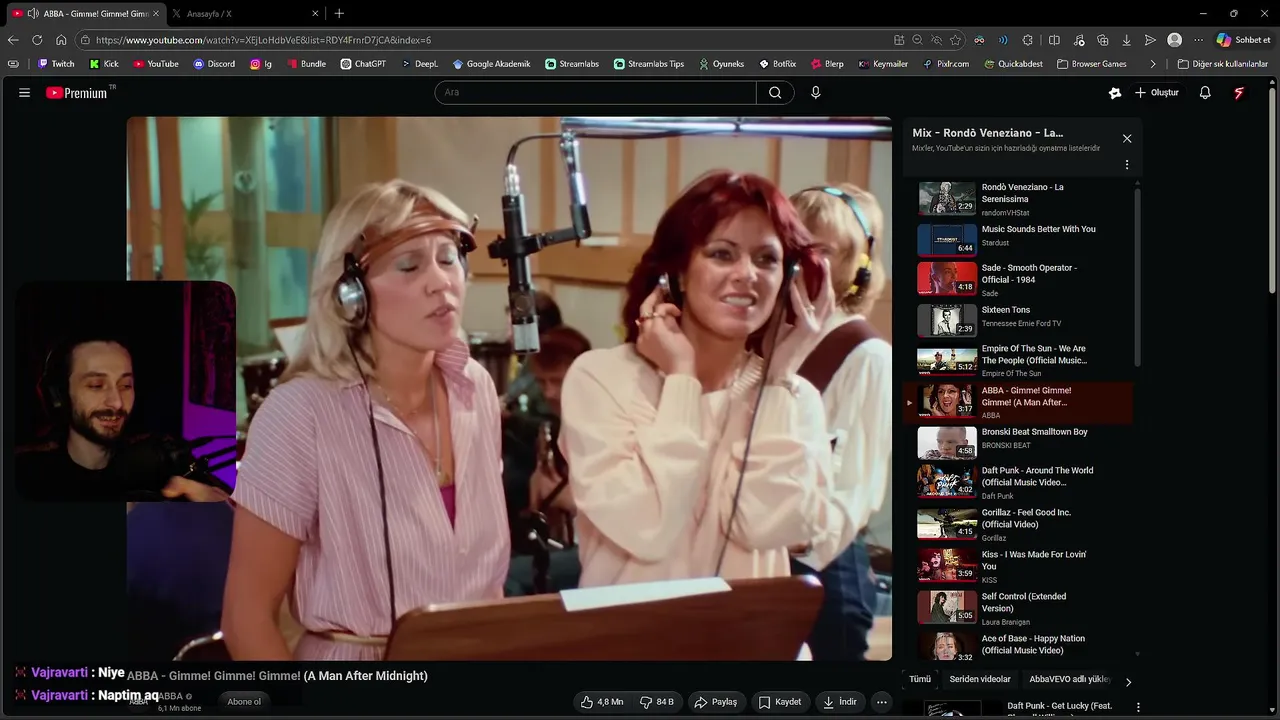Open browser settings ellipsis menu
This screenshot has width=1280, height=720.
[1198, 40]
